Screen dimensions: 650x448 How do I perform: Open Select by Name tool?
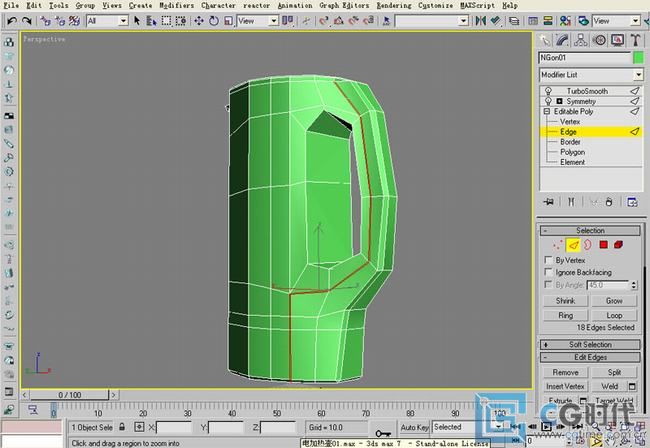point(151,21)
